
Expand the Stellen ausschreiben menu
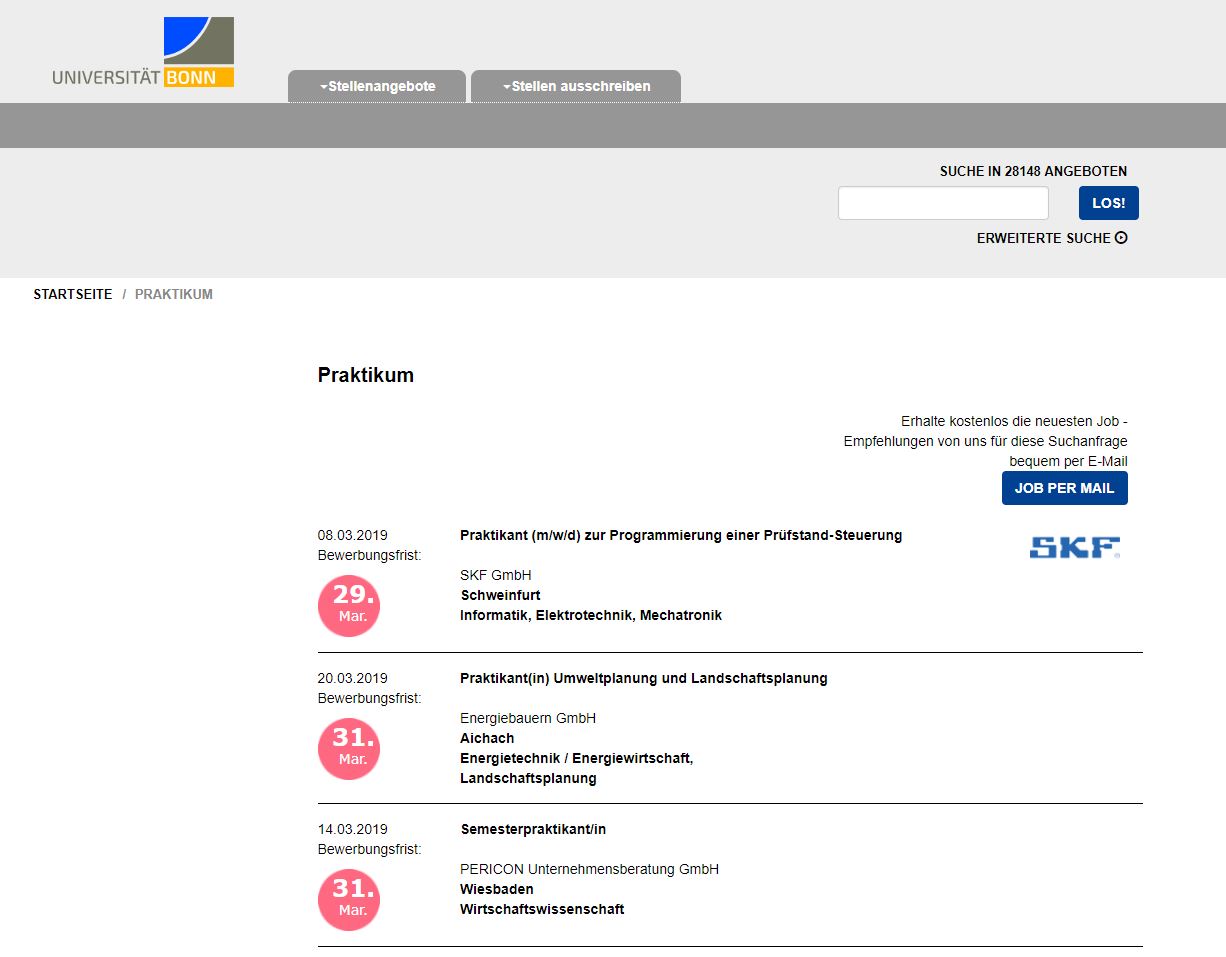click(x=575, y=86)
